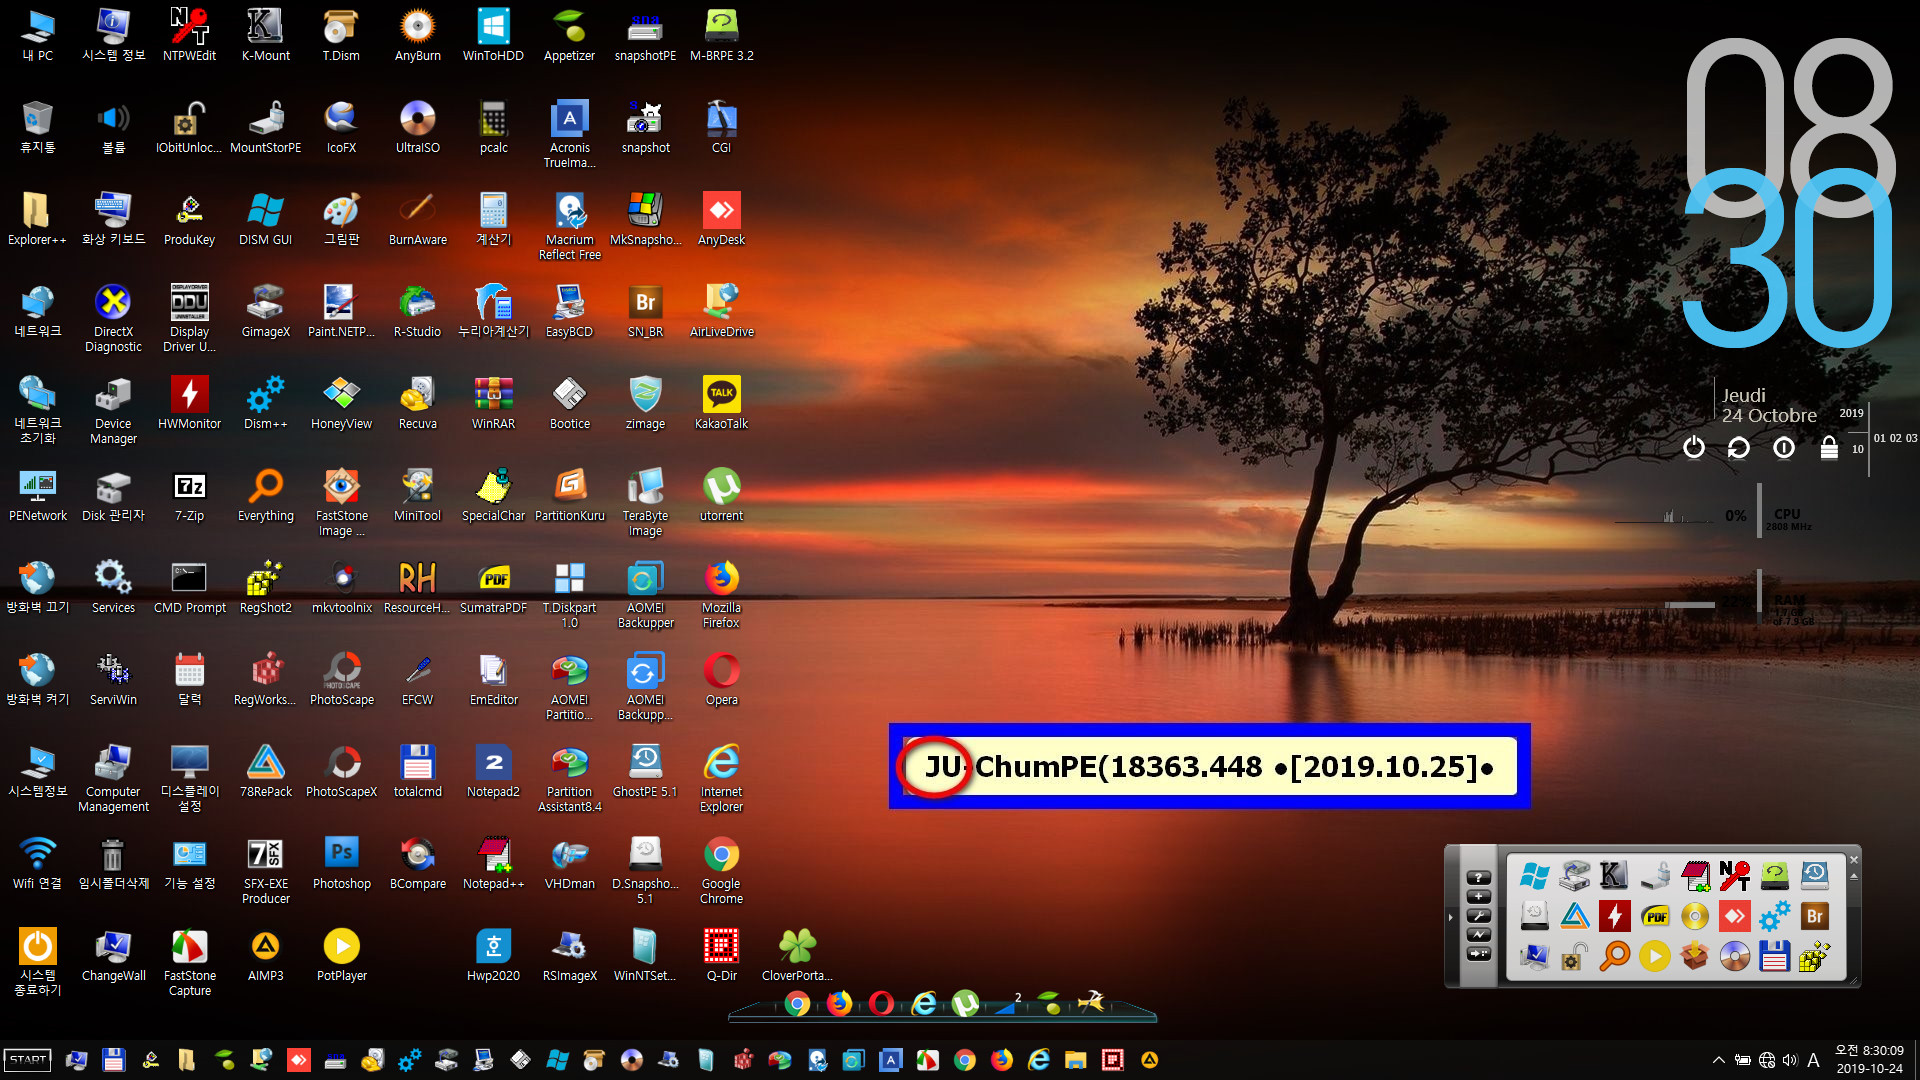Open RegShot2 desktop shortcut
Image resolution: width=1920 pixels, height=1080 pixels.
[x=265, y=587]
